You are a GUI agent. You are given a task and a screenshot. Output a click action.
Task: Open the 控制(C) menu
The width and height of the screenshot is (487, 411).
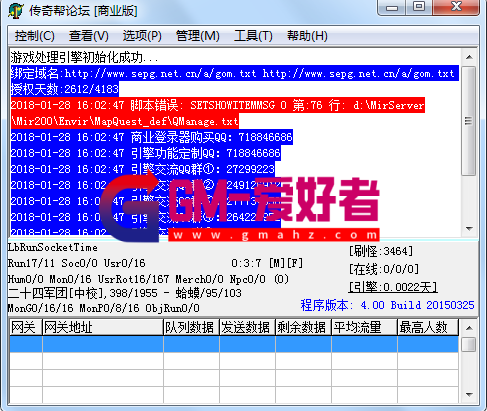tap(34, 36)
